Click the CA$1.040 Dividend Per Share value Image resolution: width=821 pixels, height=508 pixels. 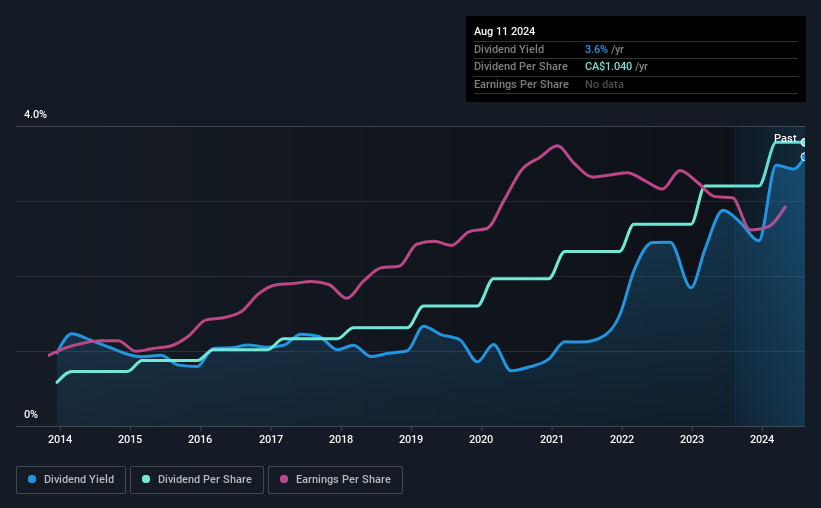pyautogui.click(x=608, y=67)
